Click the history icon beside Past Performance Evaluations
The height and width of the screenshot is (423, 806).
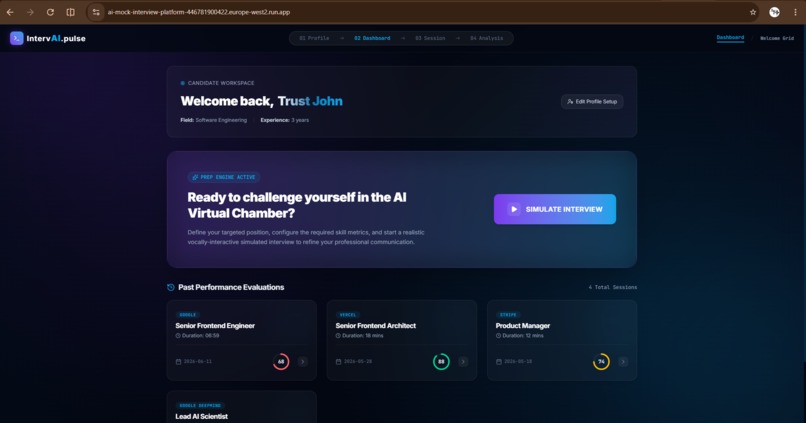(171, 287)
